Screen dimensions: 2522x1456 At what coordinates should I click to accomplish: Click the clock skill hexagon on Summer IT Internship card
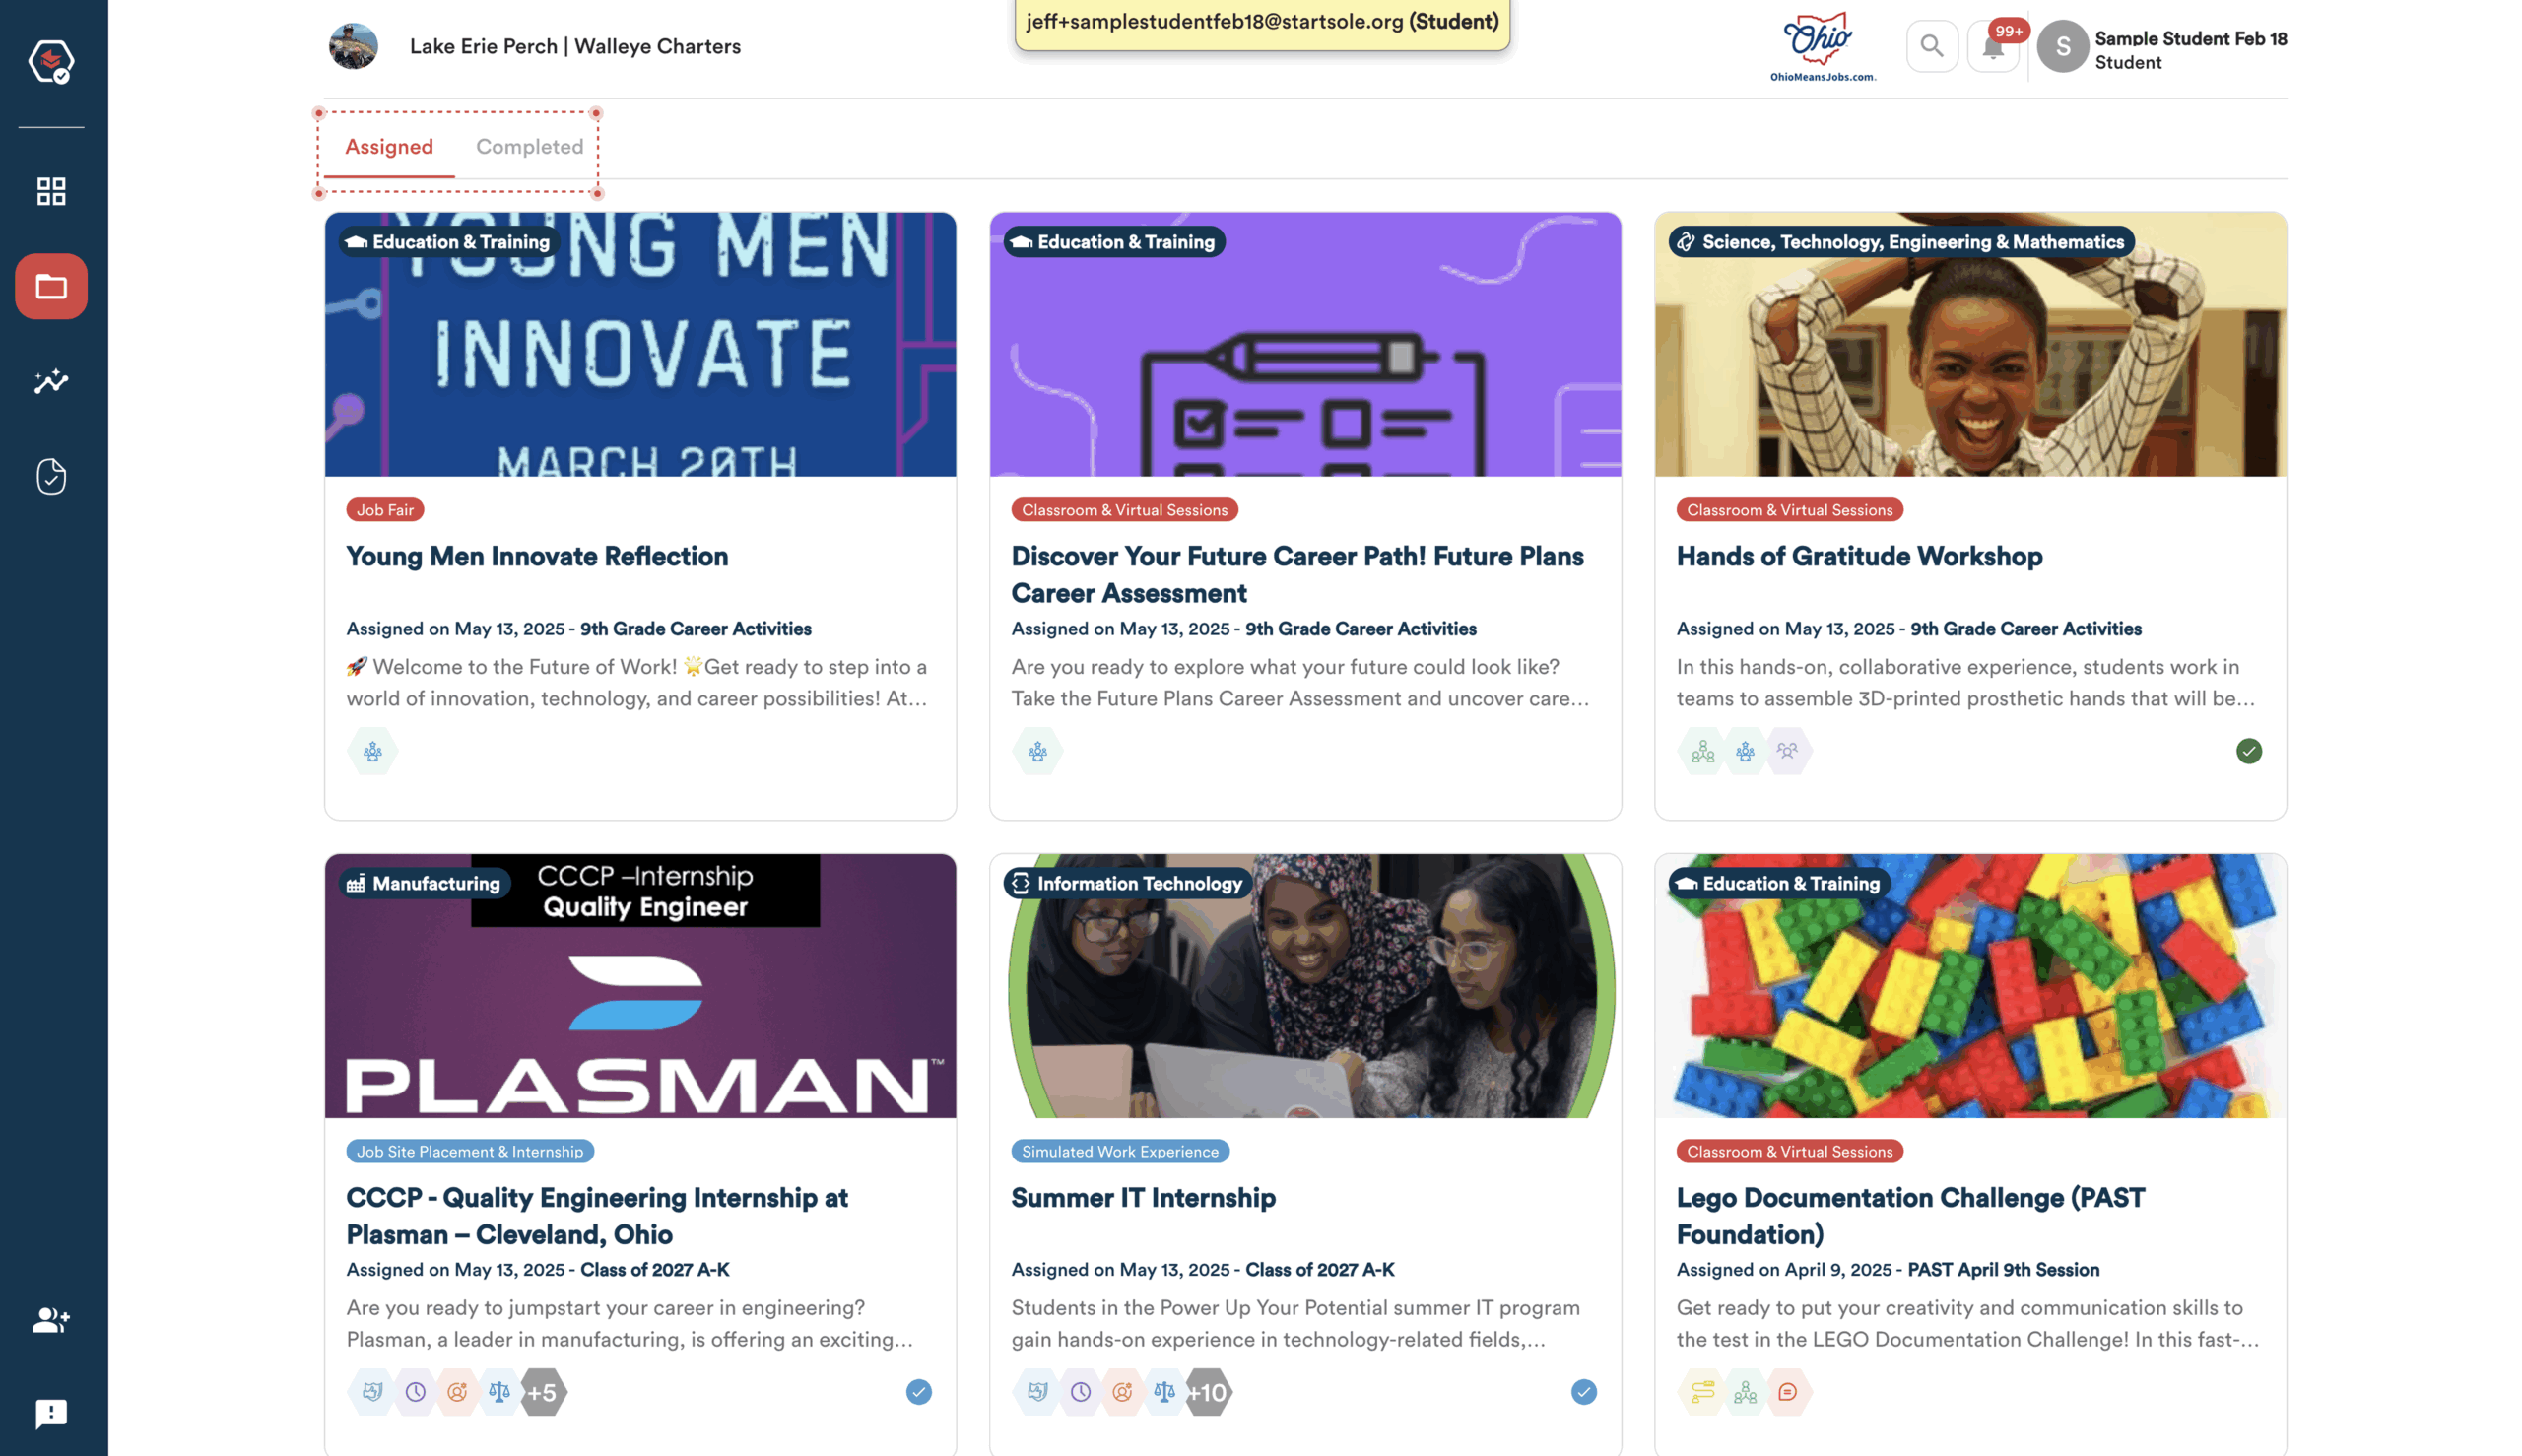[1080, 1392]
